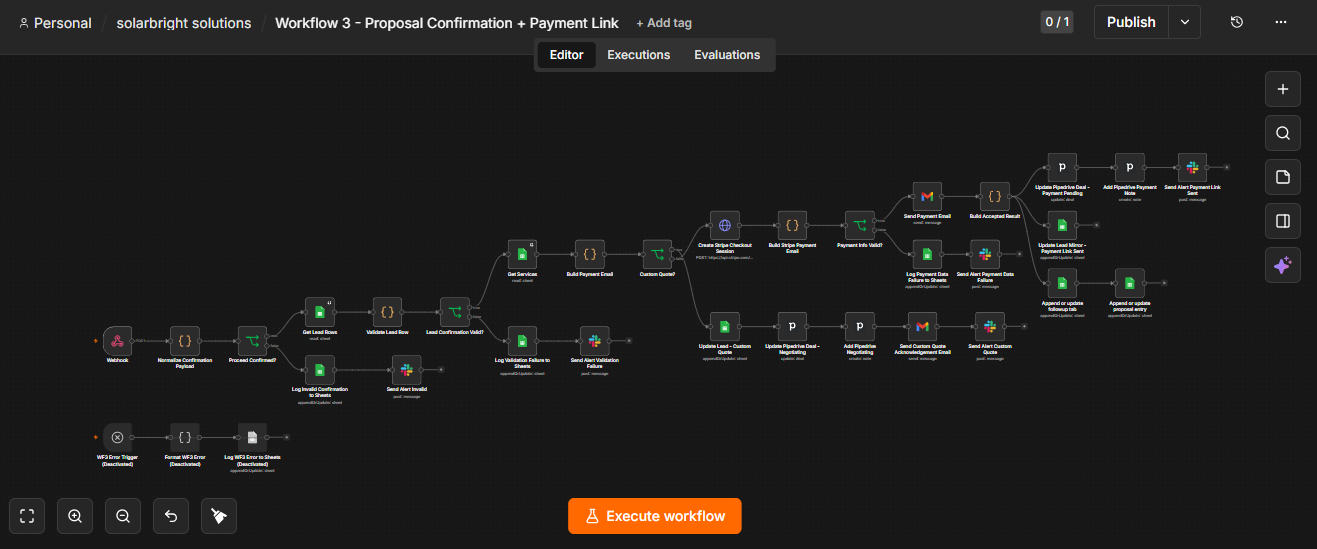Select the Update Lead - Custom Quote node

[x=725, y=326]
